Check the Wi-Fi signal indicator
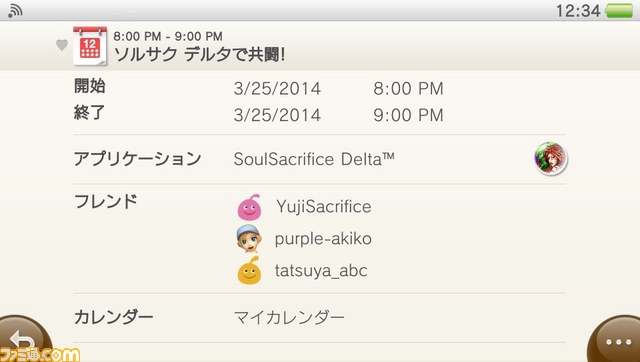The height and width of the screenshot is (362, 640). pyautogui.click(x=15, y=11)
